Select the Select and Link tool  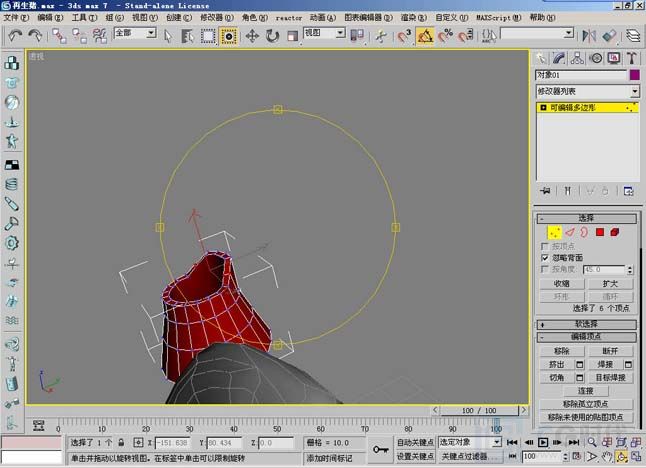pyautogui.click(x=59, y=36)
